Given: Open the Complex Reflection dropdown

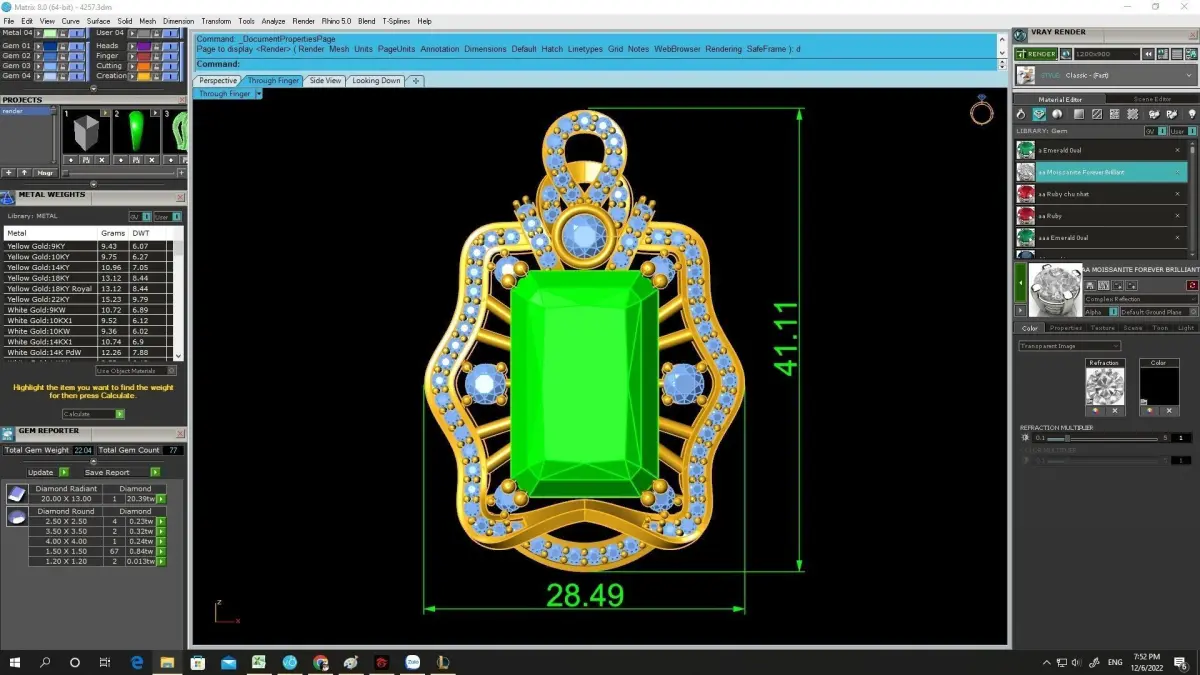Looking at the screenshot, I should pyautogui.click(x=1140, y=299).
